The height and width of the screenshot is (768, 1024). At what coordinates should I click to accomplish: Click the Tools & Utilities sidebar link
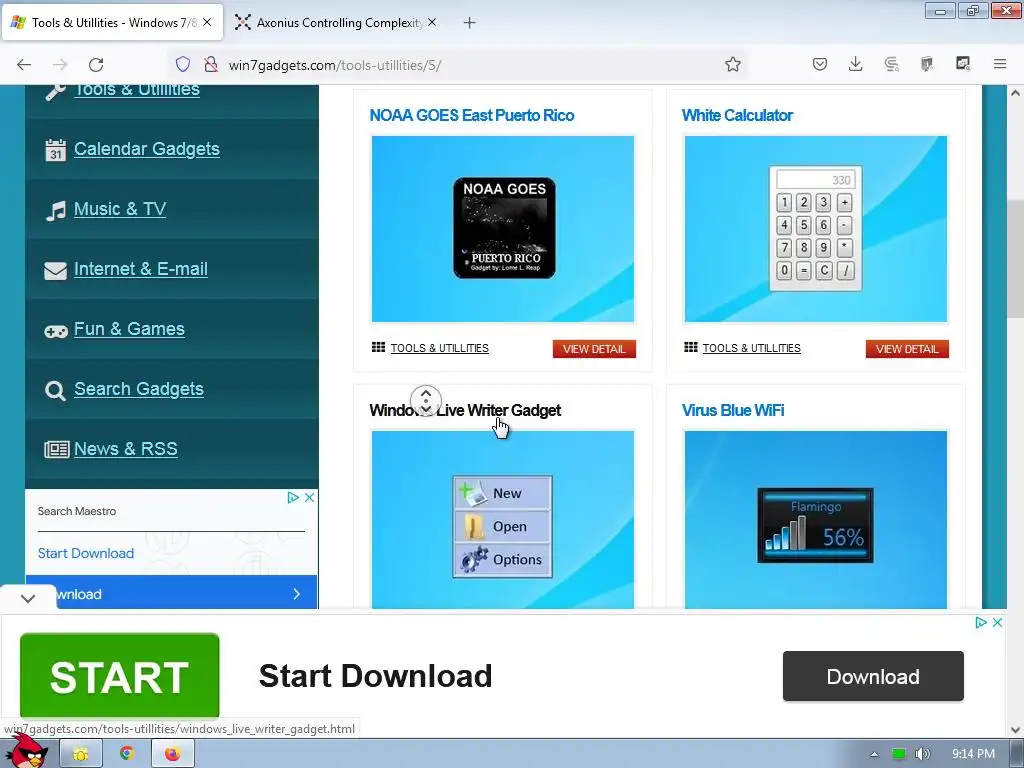(136, 90)
